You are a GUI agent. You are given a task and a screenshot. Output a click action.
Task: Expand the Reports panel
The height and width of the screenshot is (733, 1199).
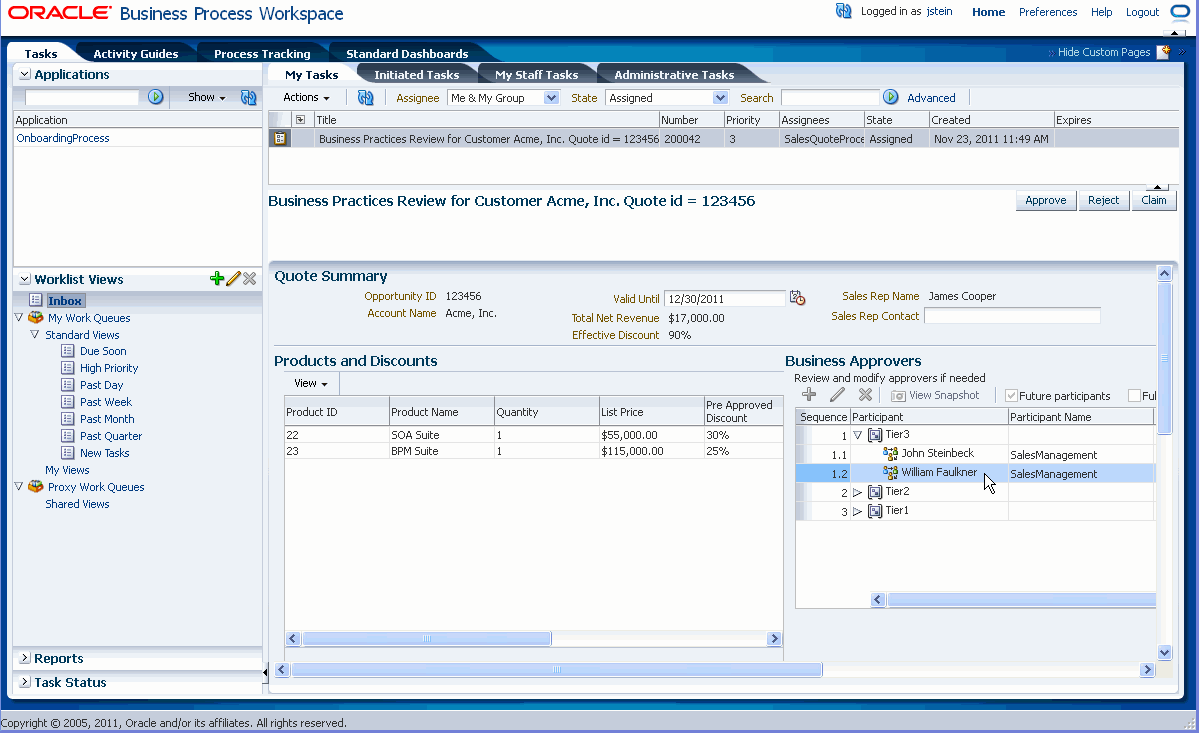click(x=24, y=657)
